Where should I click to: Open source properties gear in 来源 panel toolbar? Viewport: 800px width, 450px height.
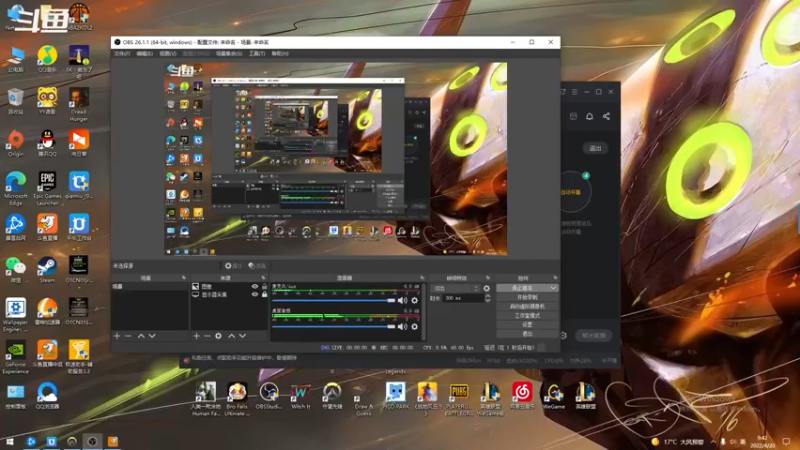218,336
